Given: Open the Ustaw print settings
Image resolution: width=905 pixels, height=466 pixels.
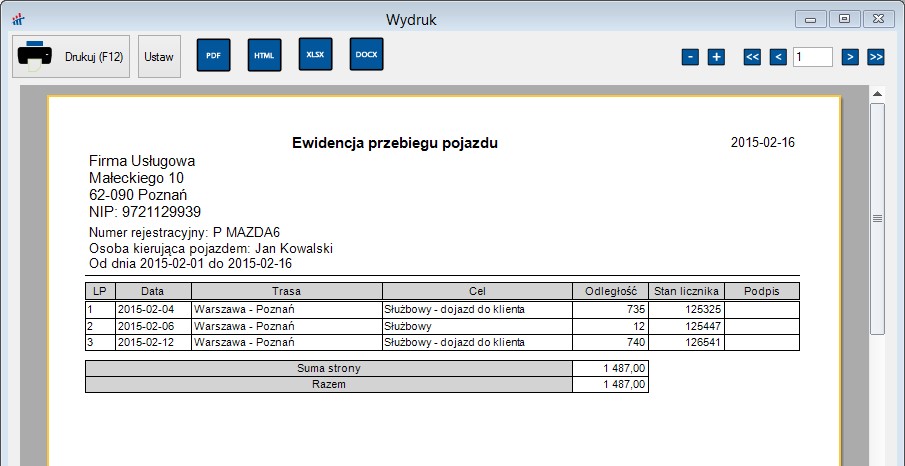Looking at the screenshot, I should coord(159,57).
